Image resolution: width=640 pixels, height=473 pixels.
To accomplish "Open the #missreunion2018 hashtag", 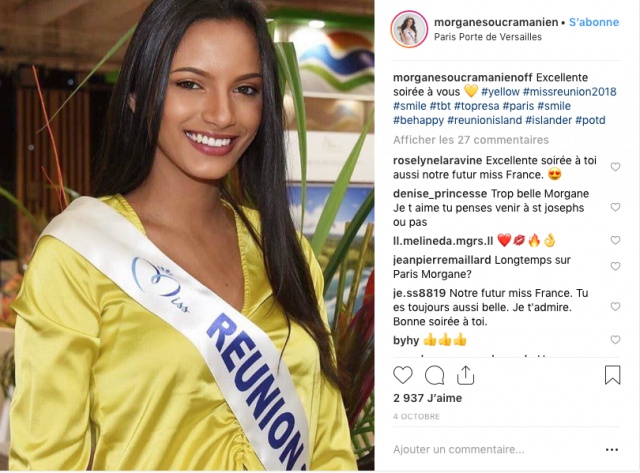I will (569, 91).
